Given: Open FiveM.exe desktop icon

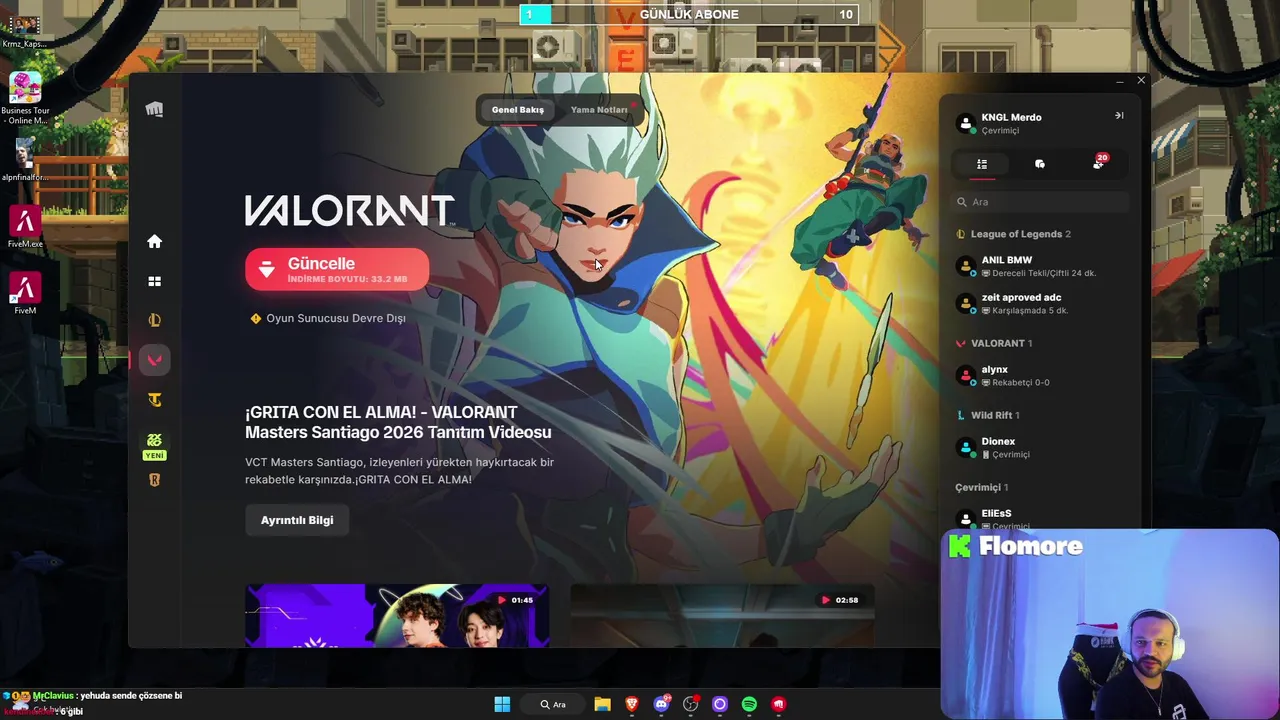Looking at the screenshot, I should 25,227.
